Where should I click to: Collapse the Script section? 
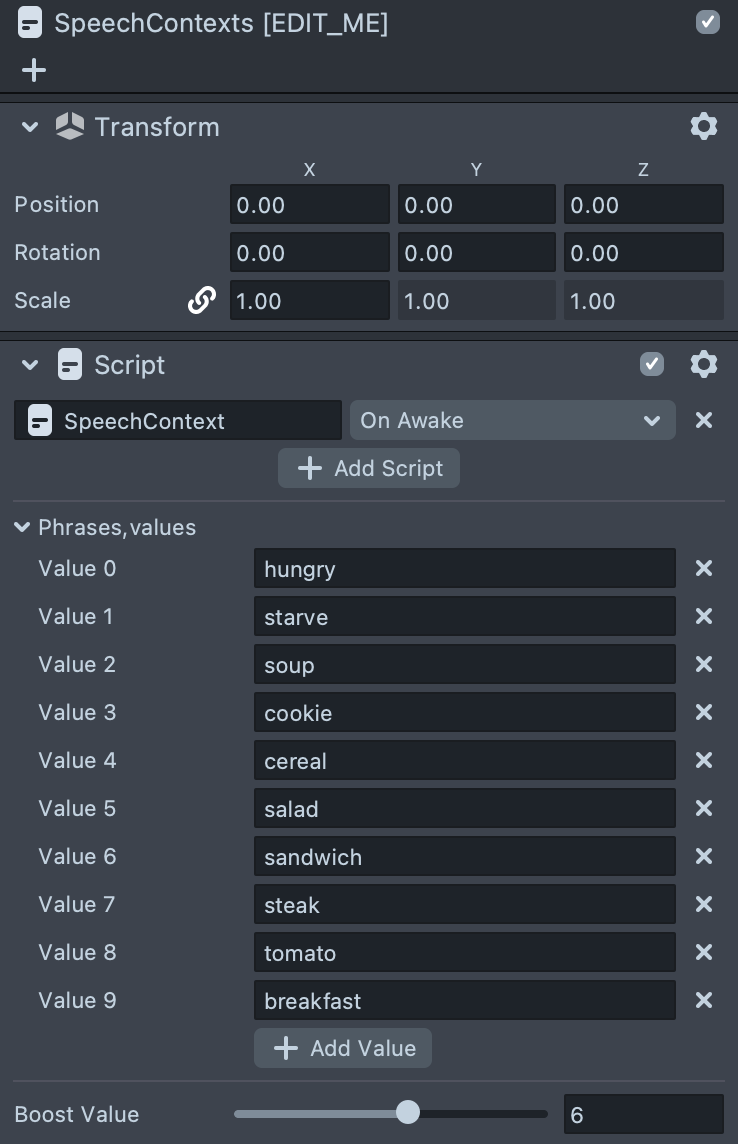(30, 365)
